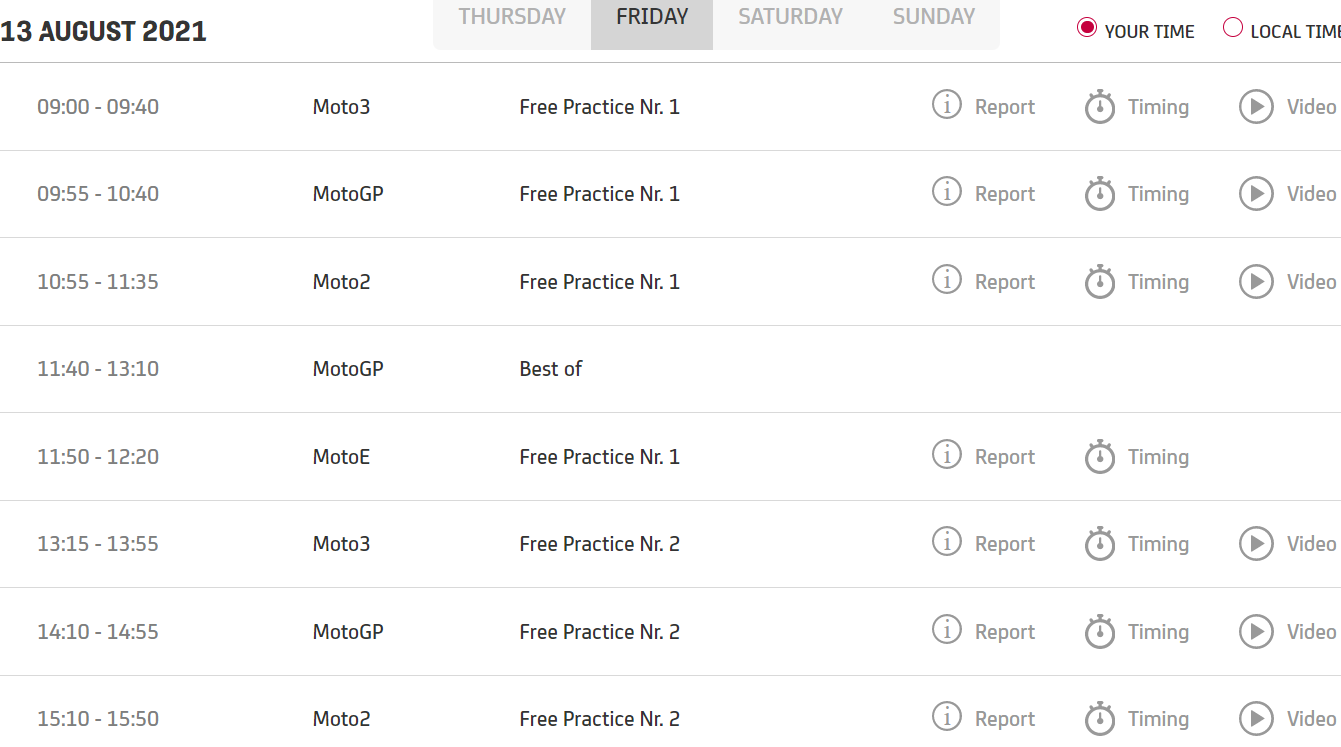The width and height of the screenshot is (1341, 747).
Task: Click stopwatch icon for MotoGP Free Practice 2
Action: click(1100, 632)
